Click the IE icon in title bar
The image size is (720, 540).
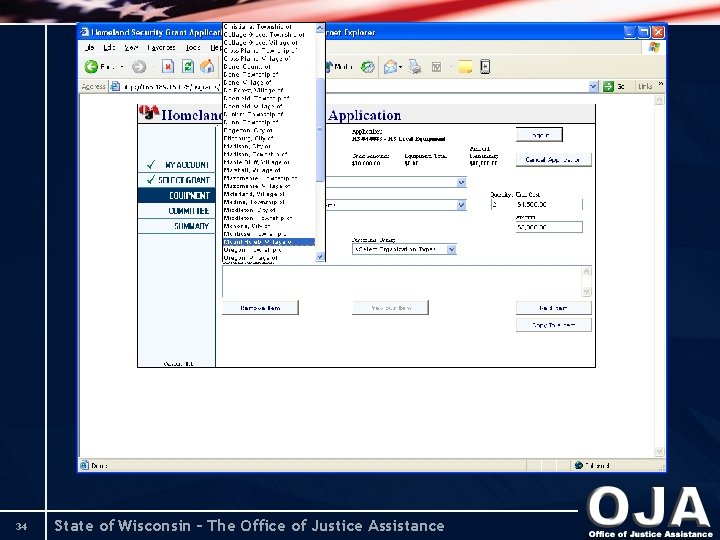click(x=84, y=32)
